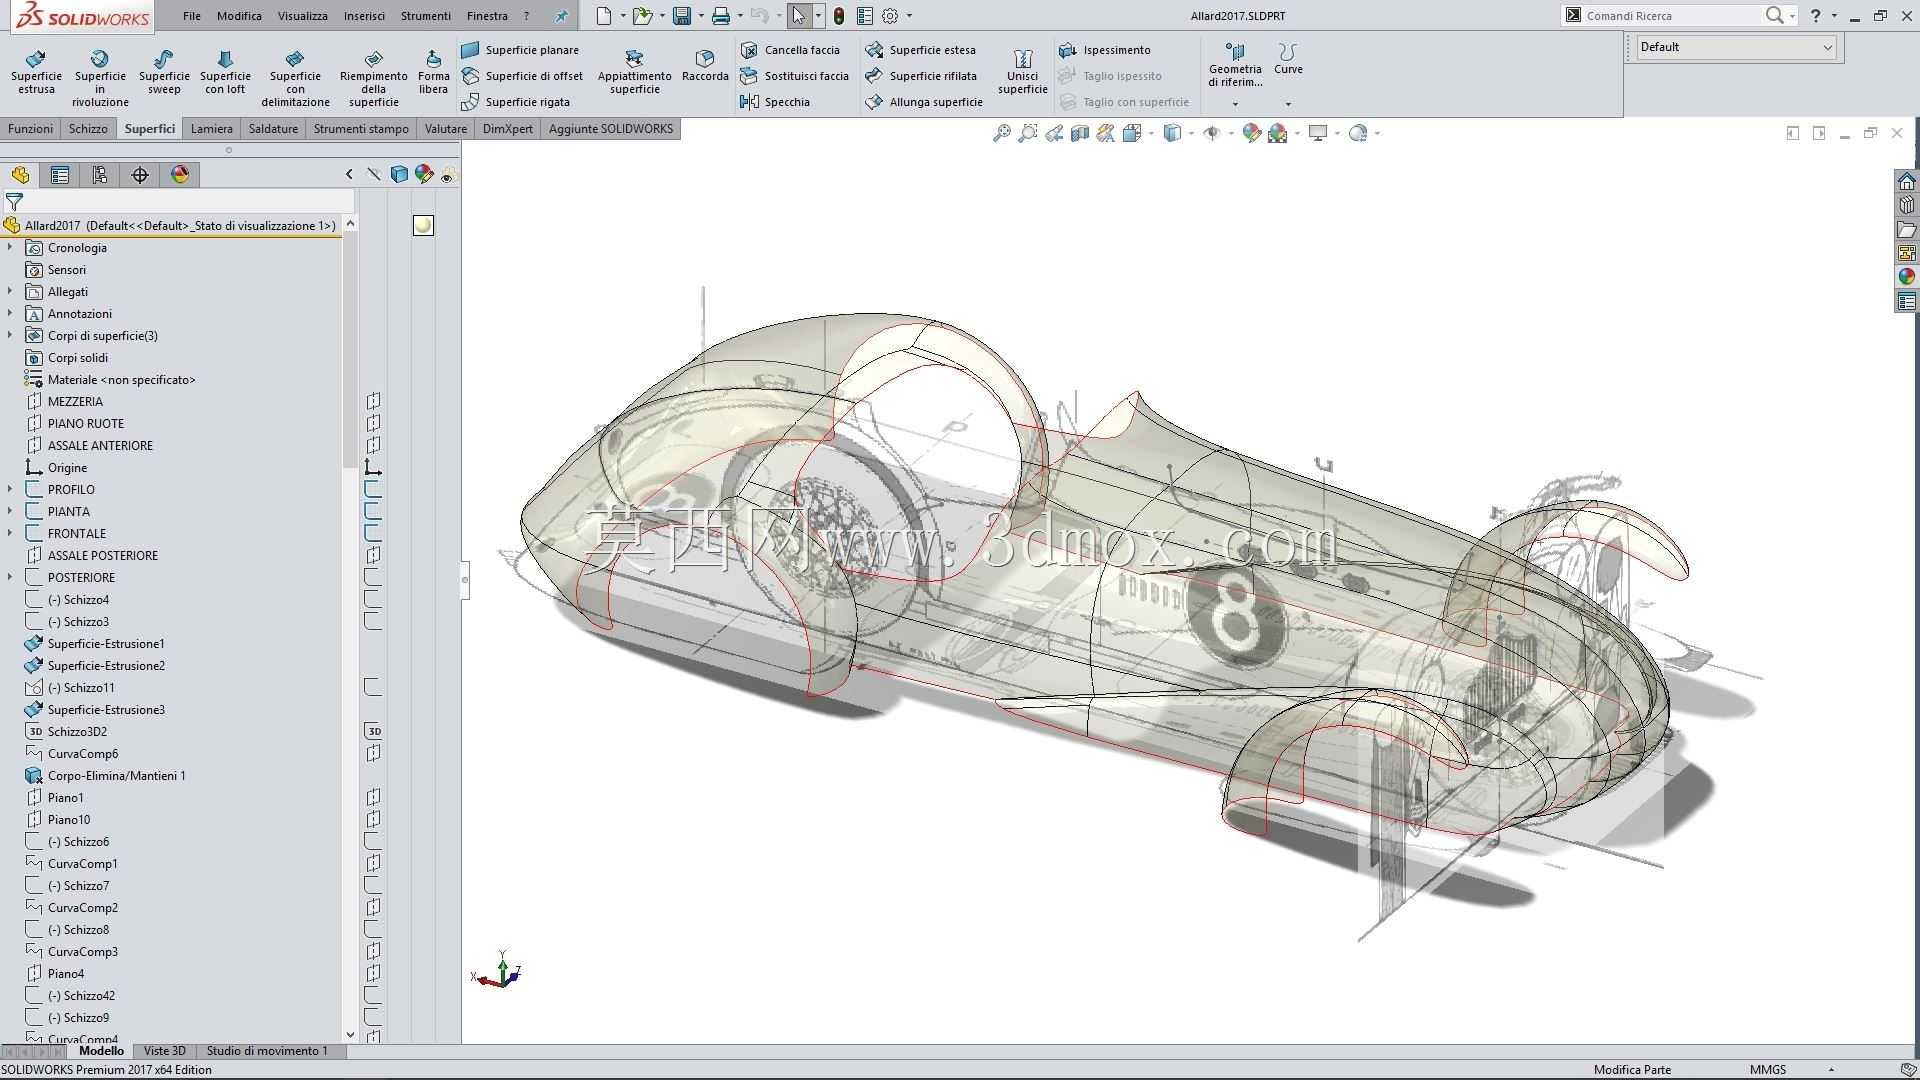Use the Zoom to fit icon
The image size is (1920, 1080).
coord(1001,133)
